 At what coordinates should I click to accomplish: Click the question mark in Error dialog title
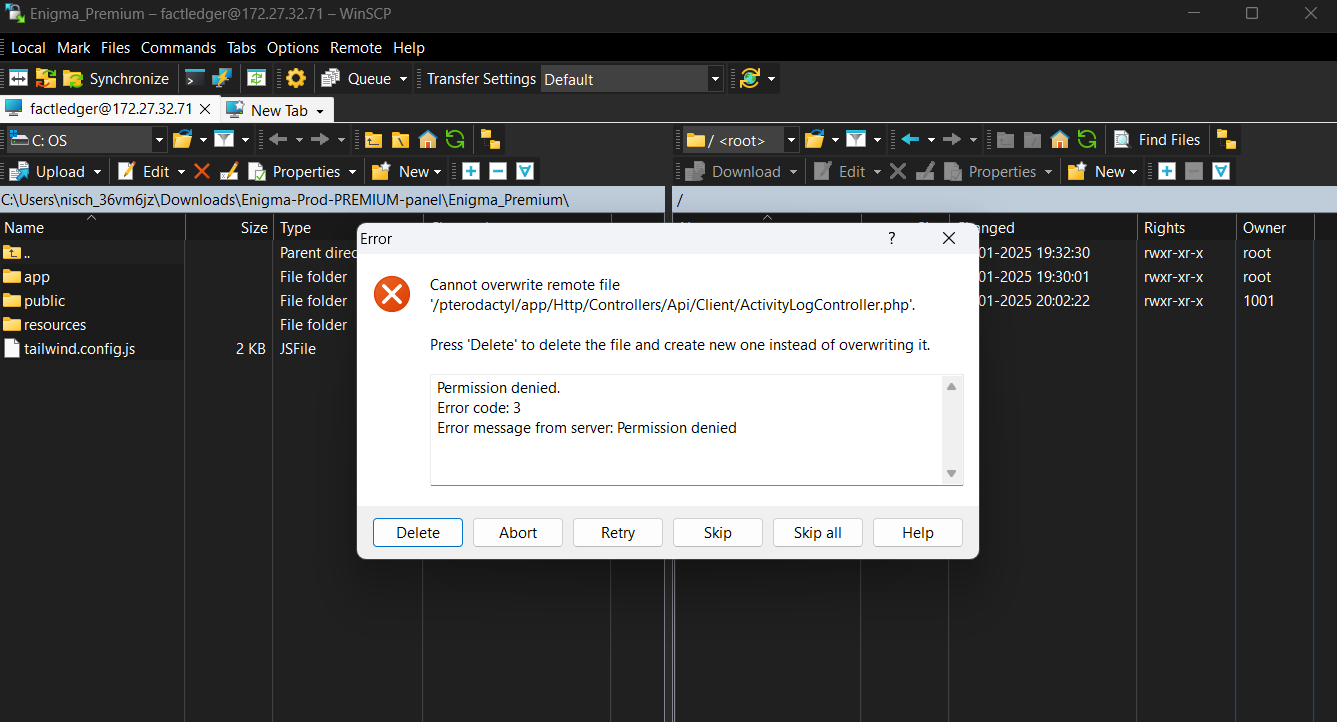click(x=892, y=238)
